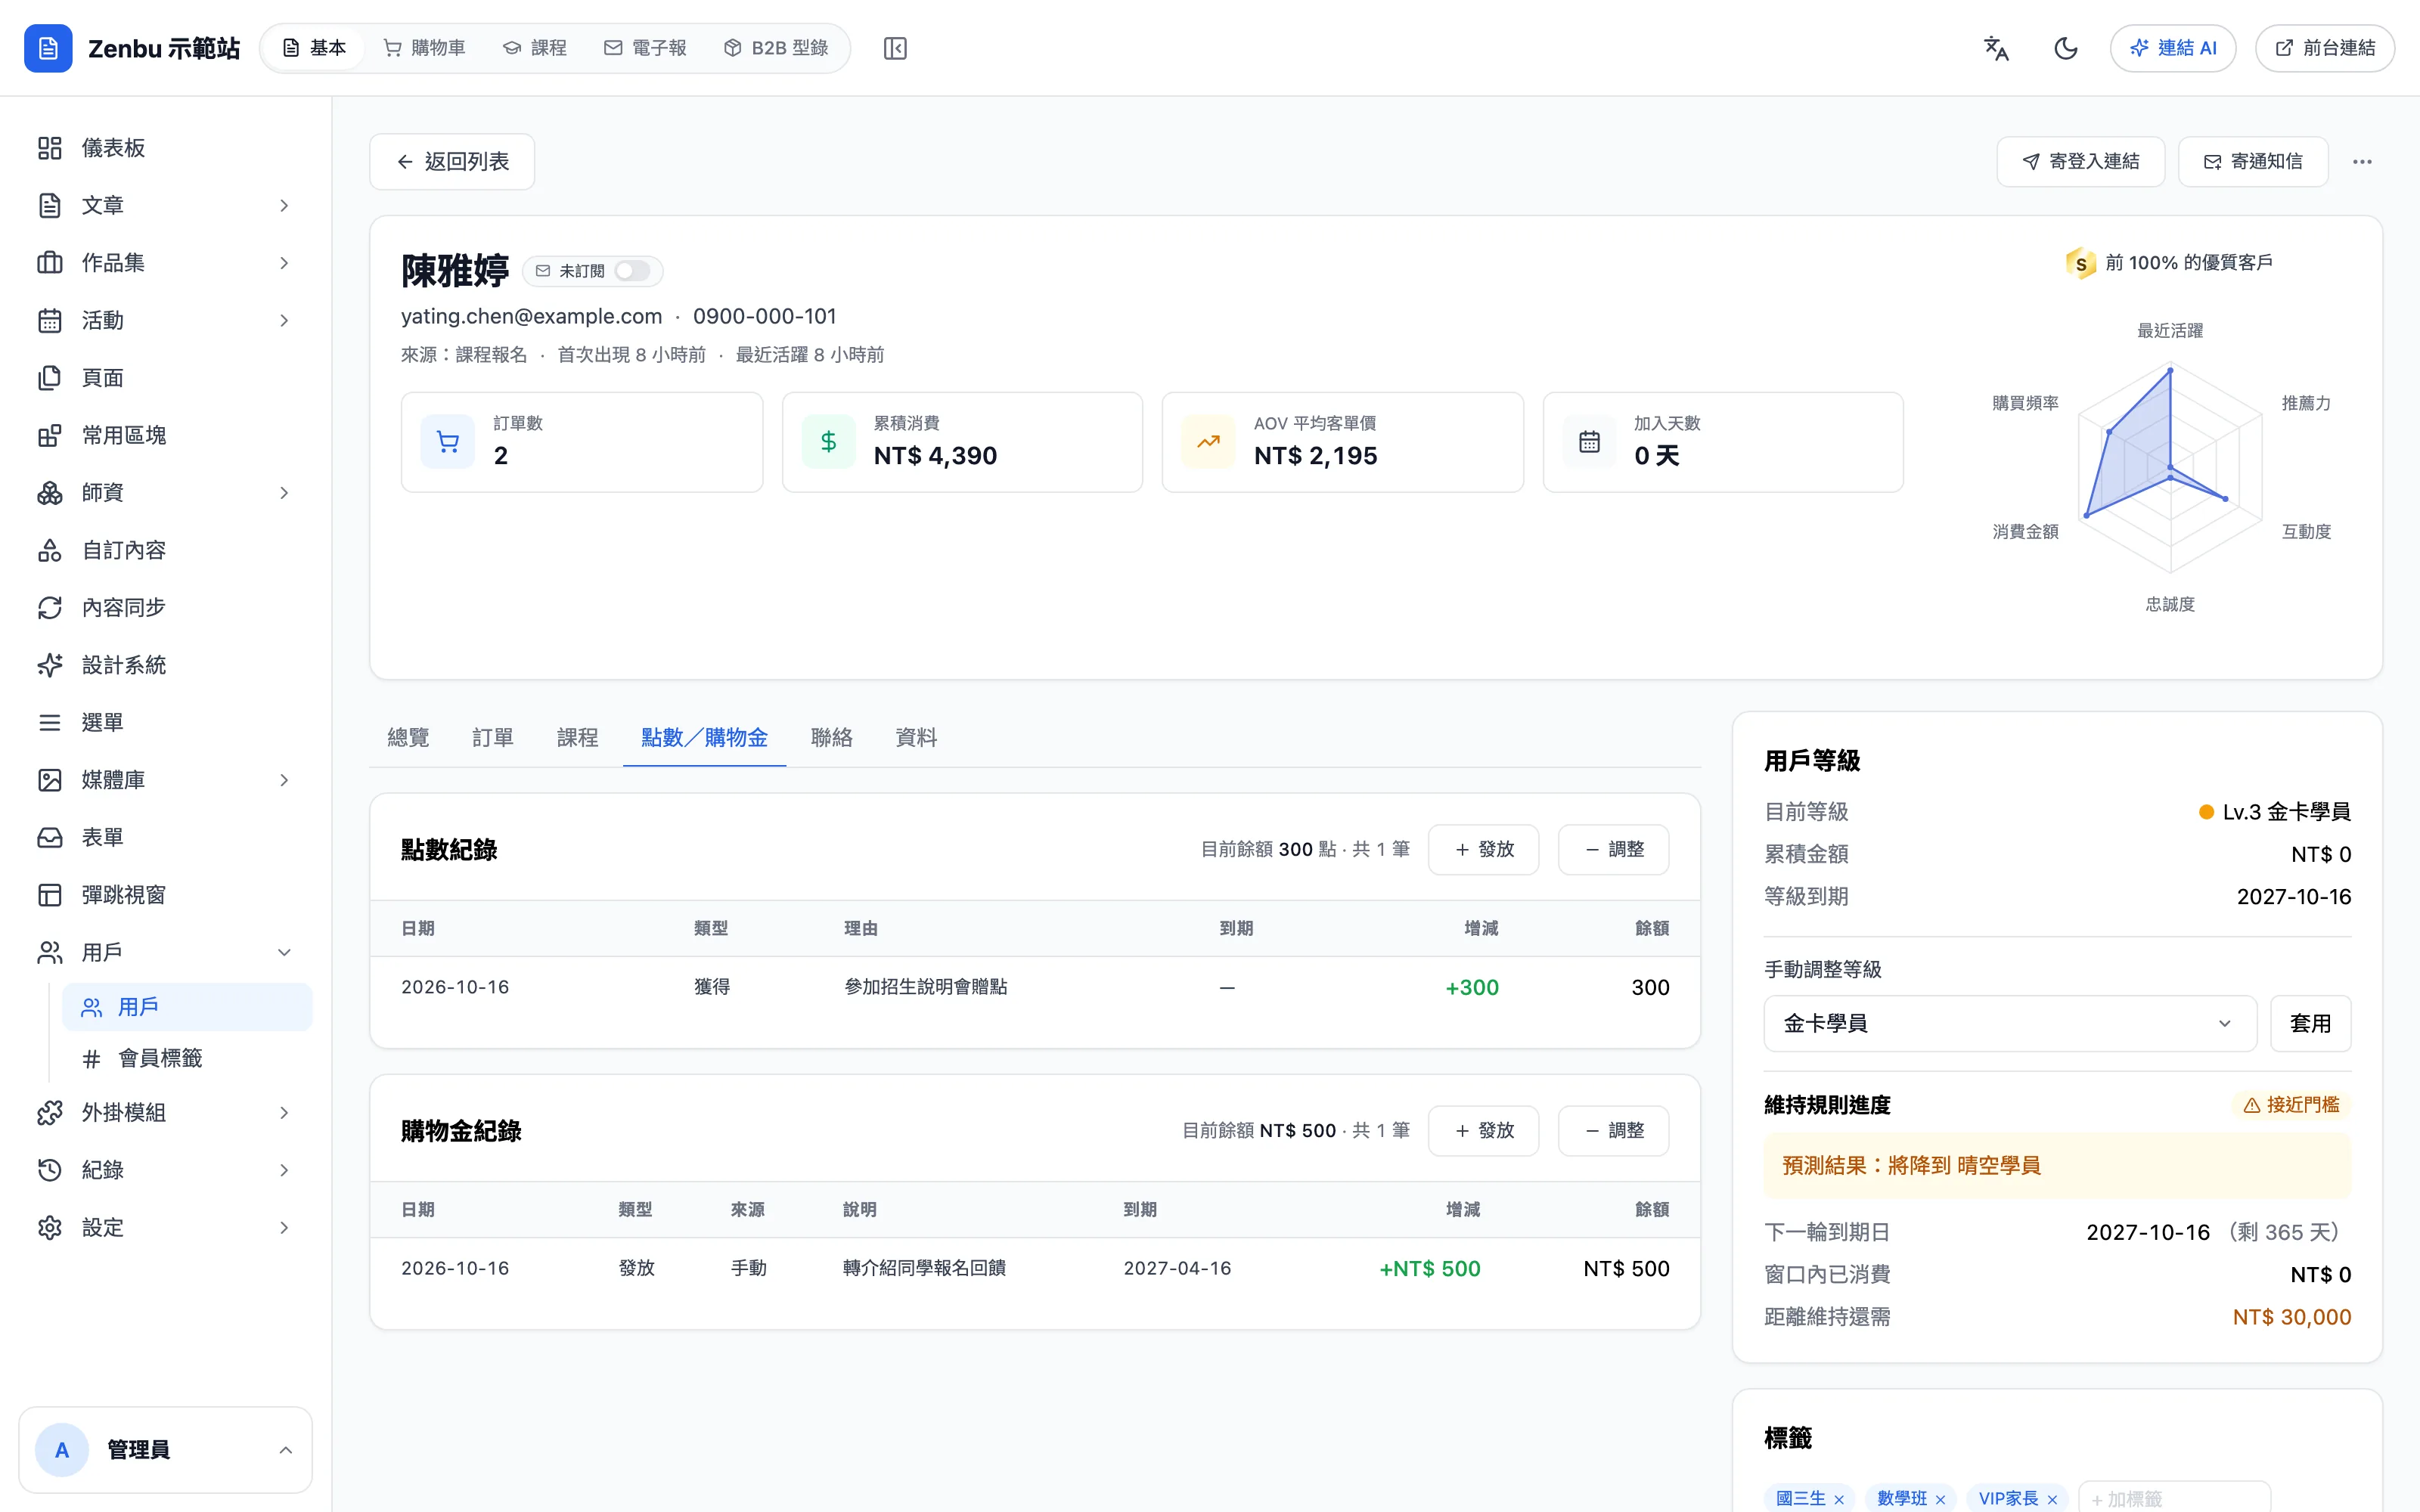Open 自訂內容 in sidebar

(165, 550)
